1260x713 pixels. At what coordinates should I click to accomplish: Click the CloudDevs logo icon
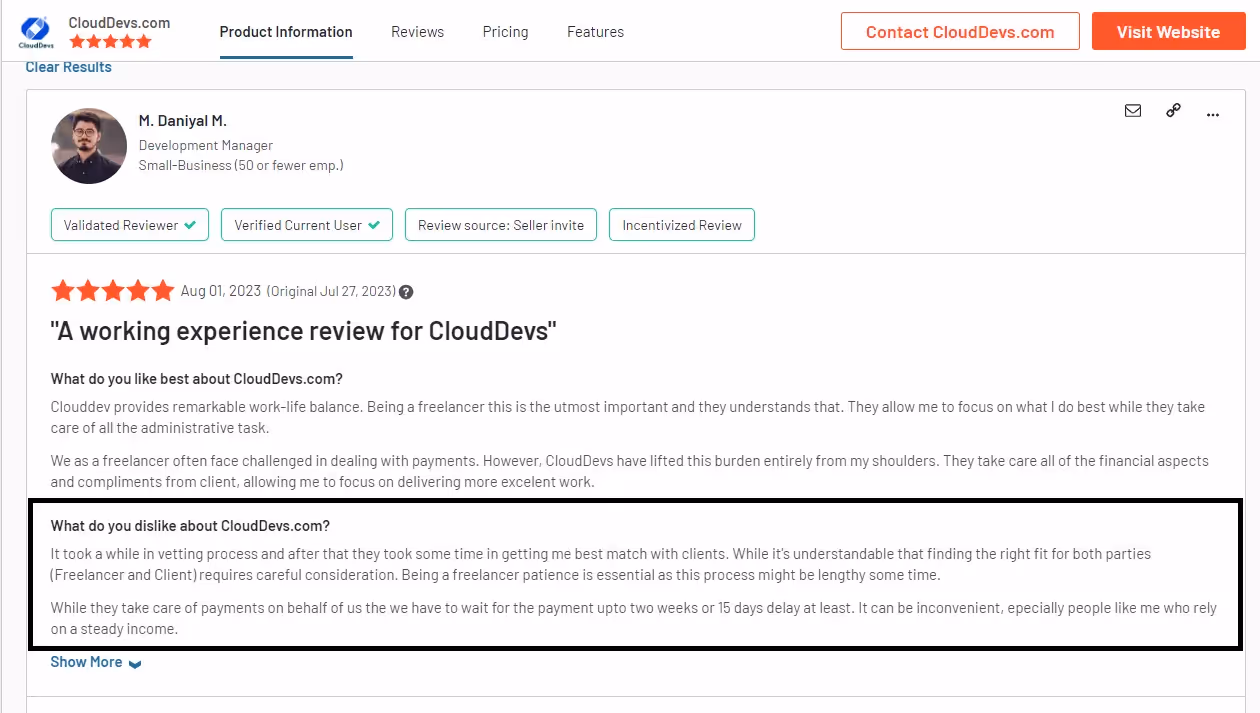(34, 32)
